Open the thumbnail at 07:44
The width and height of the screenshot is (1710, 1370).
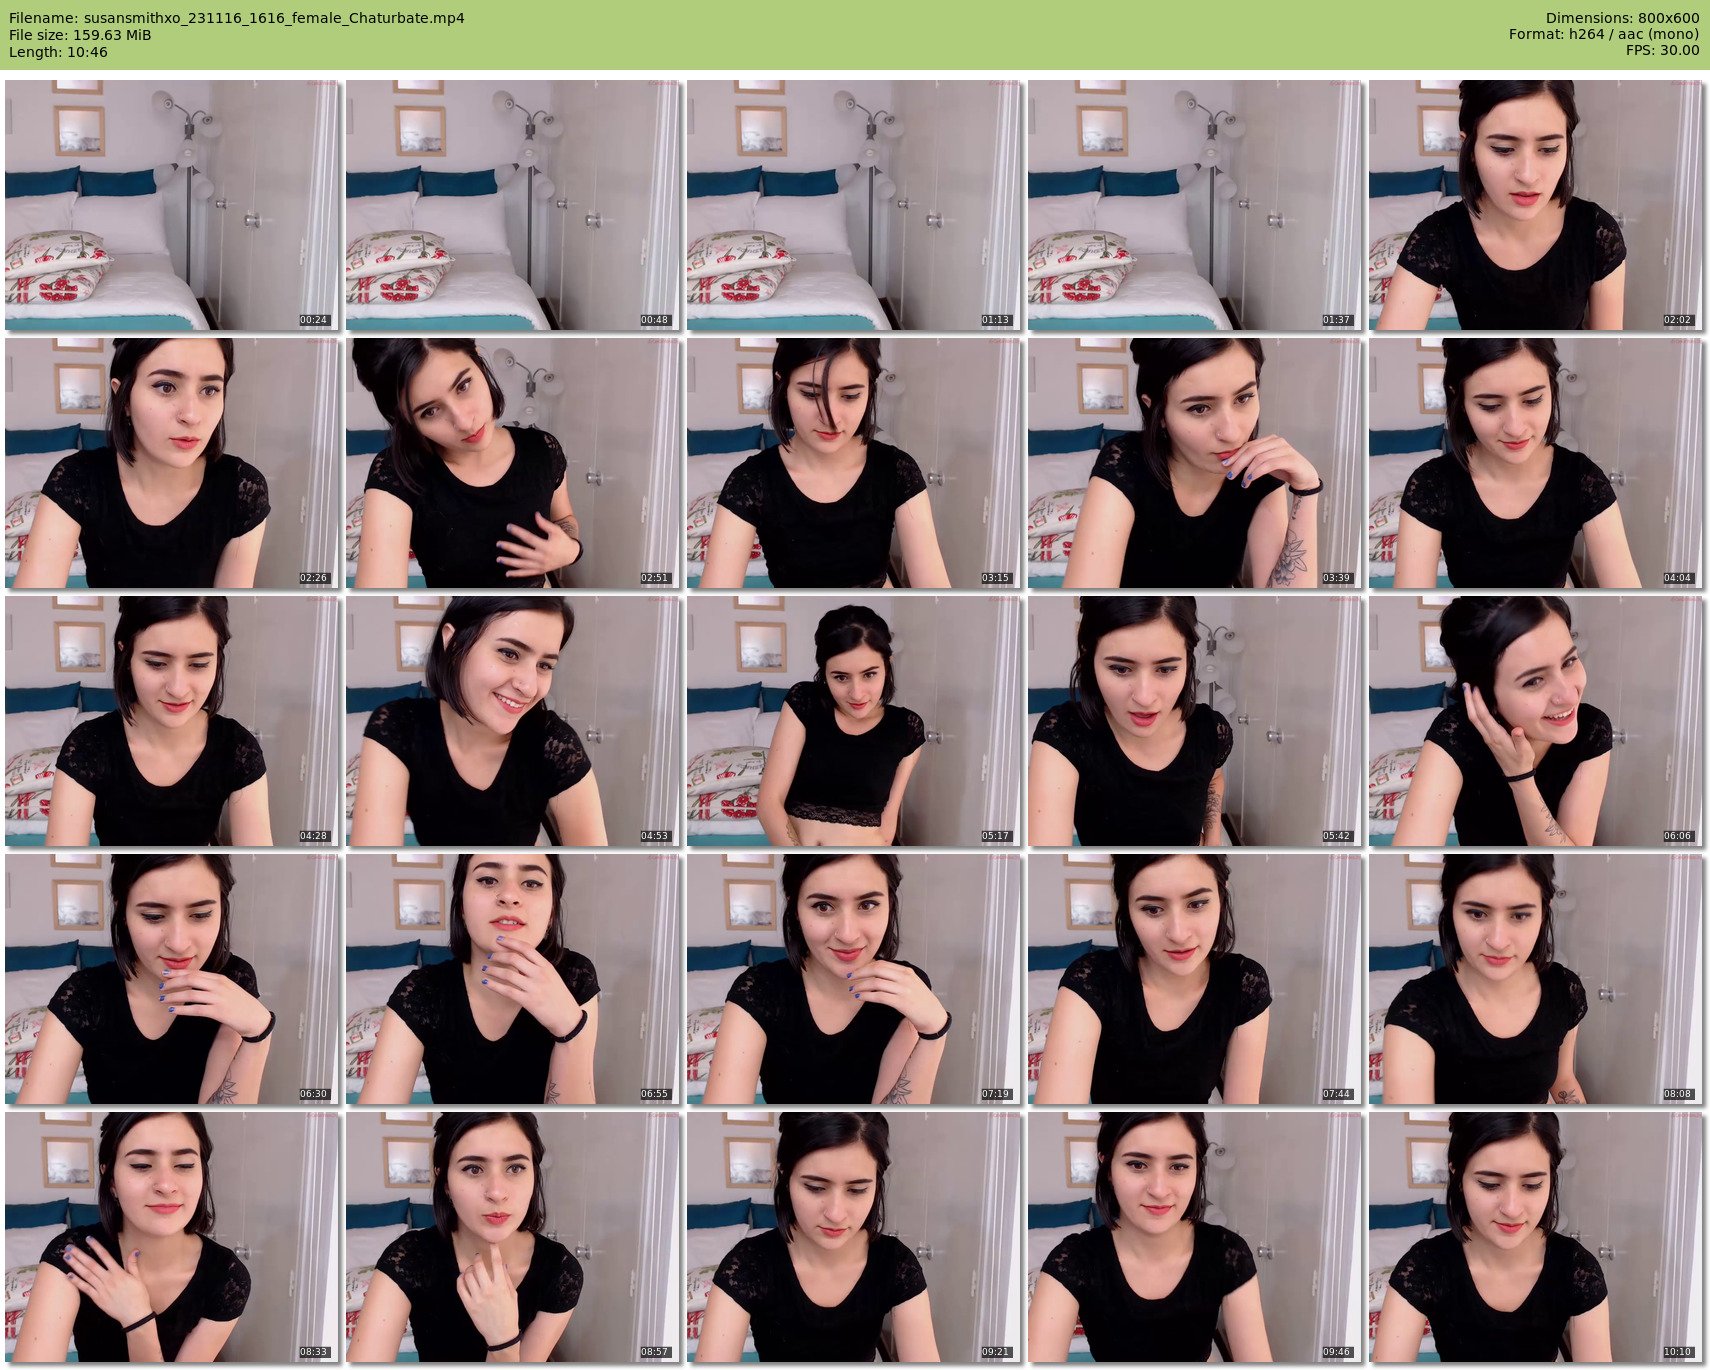1195,979
